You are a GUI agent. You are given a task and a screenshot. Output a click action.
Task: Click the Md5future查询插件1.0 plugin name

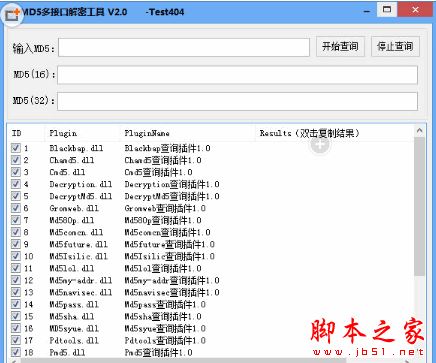coord(170,244)
